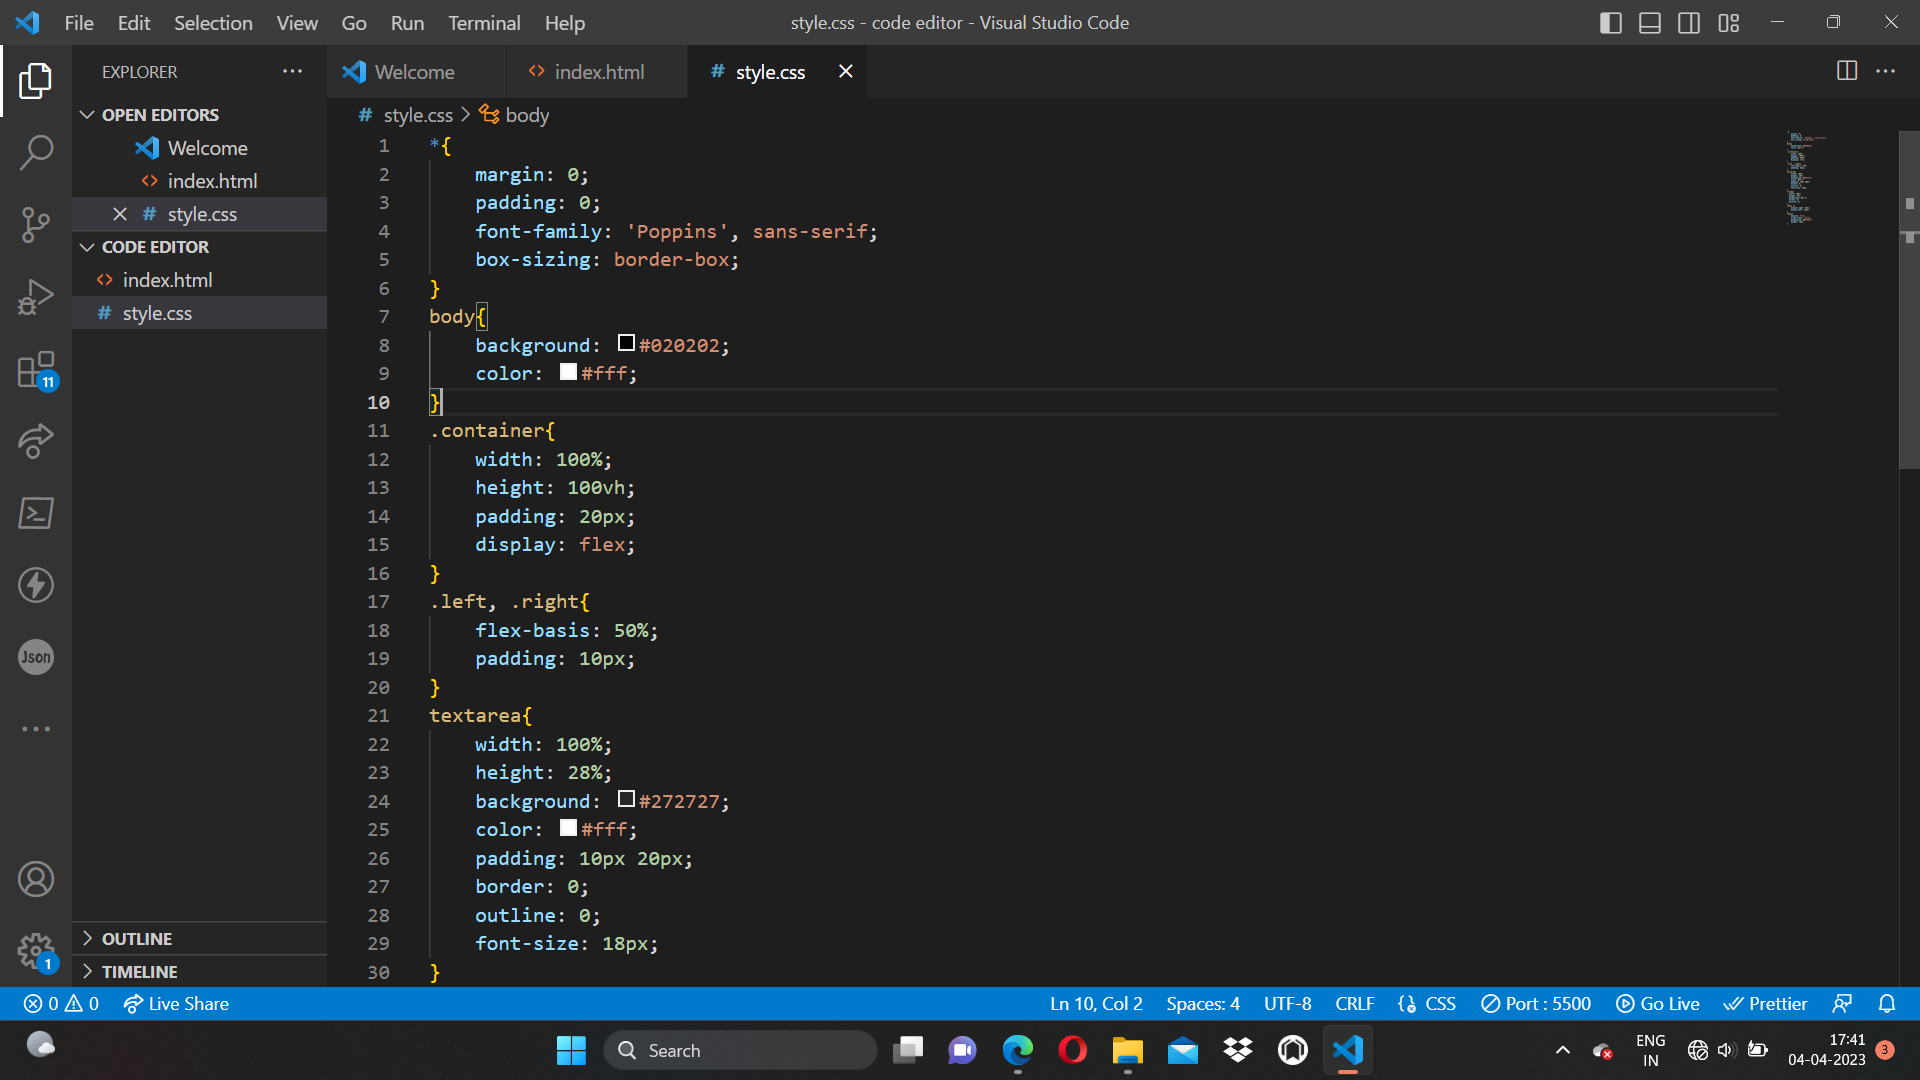The height and width of the screenshot is (1080, 1920).
Task: Open the Terminal menu
Action: click(484, 23)
